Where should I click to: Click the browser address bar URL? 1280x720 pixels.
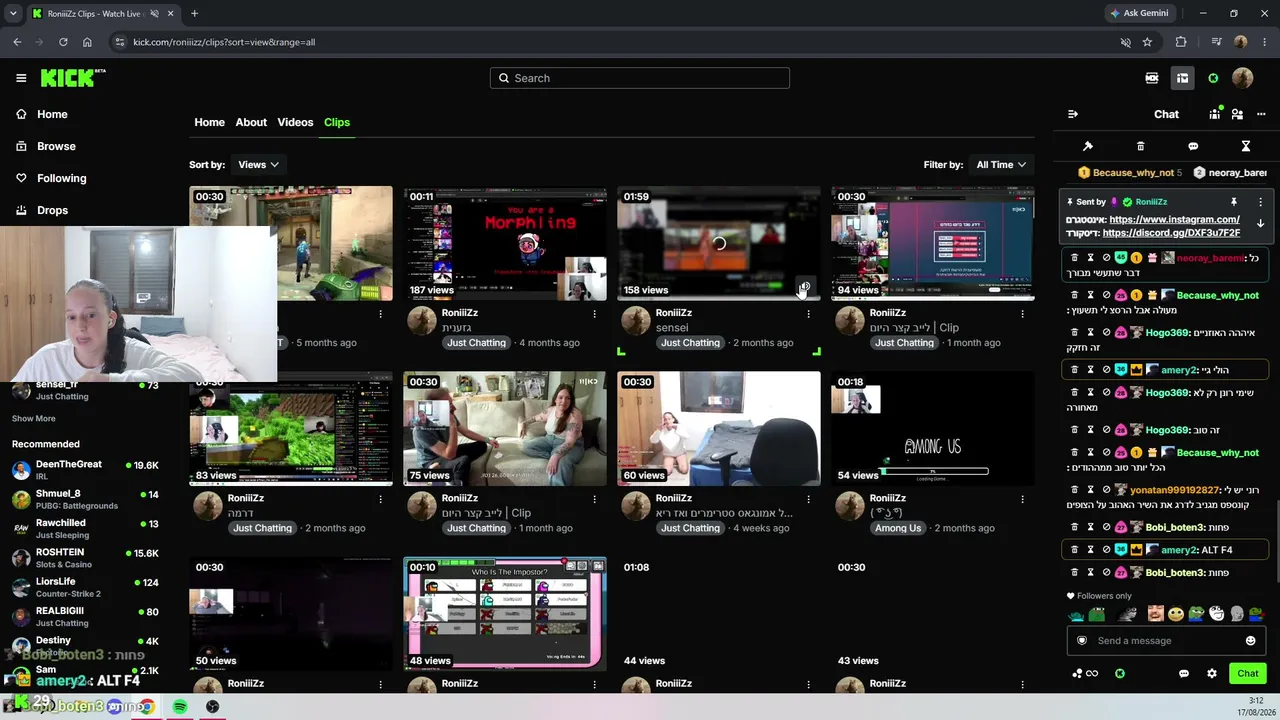point(225,42)
